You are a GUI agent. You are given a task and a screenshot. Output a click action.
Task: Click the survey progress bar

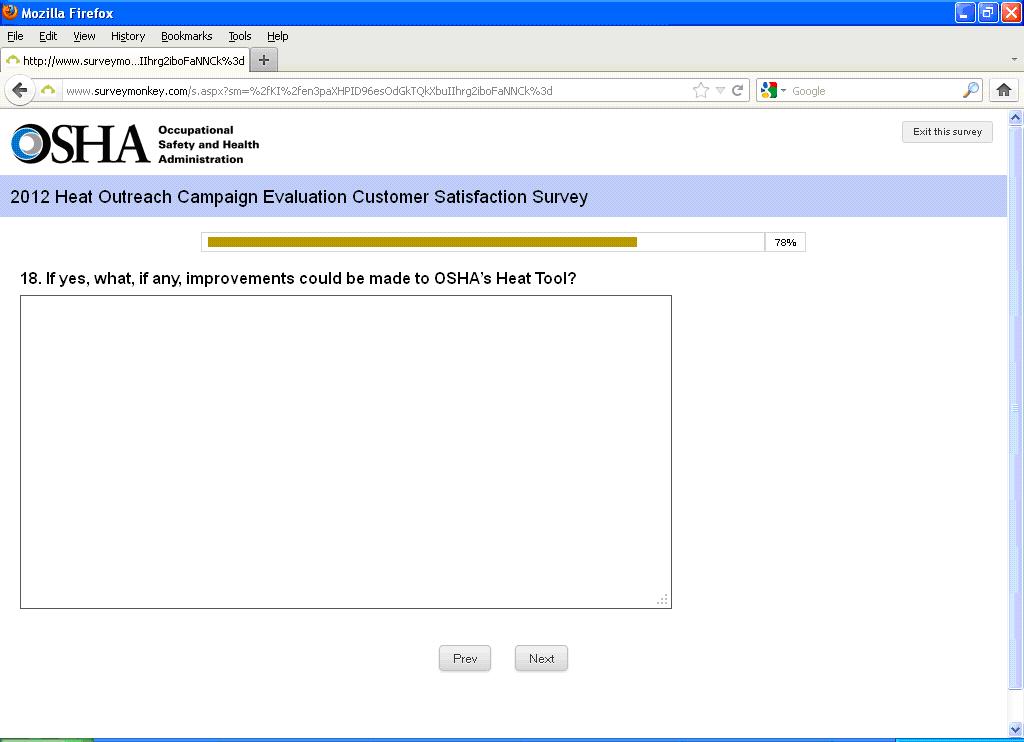click(x=483, y=242)
